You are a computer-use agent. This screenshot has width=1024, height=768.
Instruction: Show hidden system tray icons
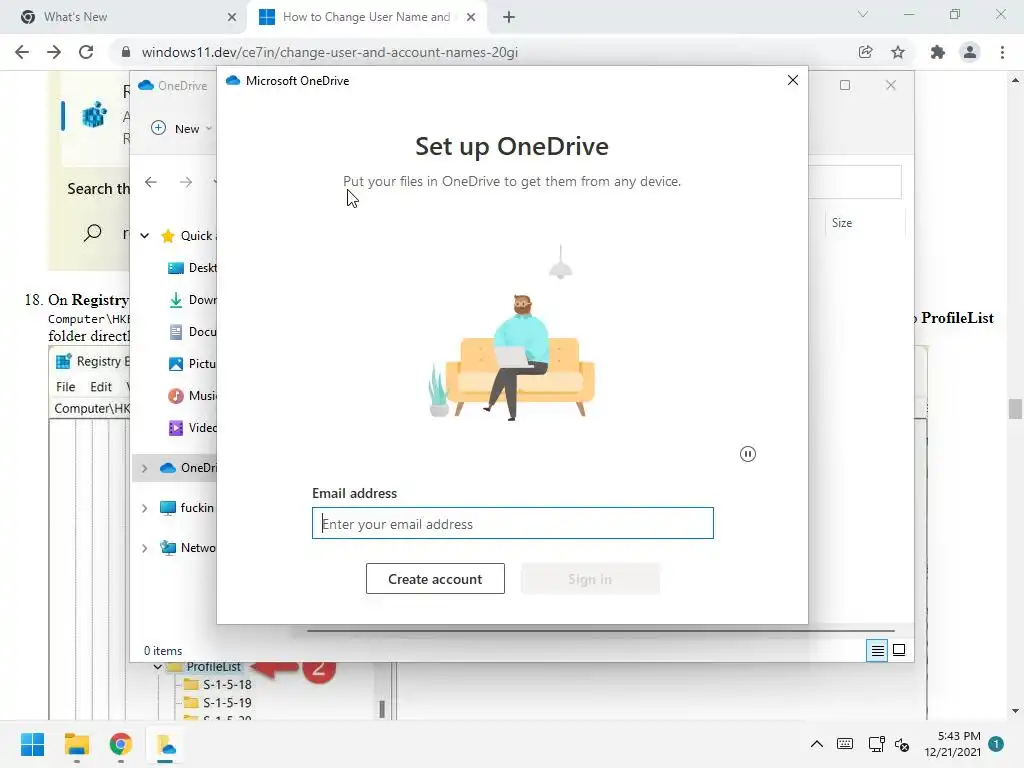tap(816, 744)
